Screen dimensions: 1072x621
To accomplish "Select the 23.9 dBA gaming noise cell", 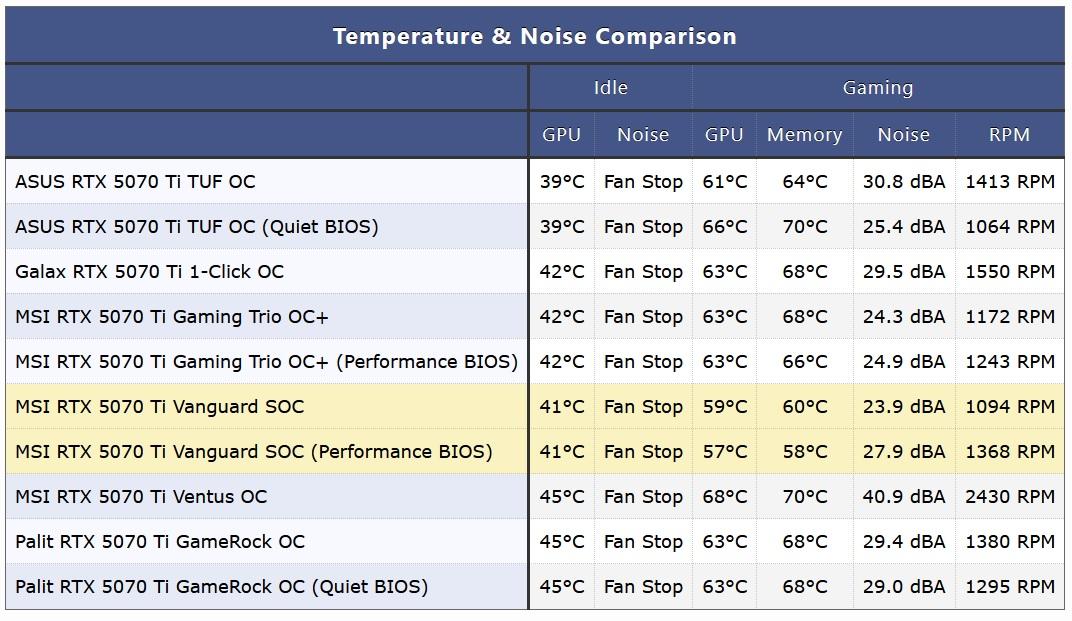I will (x=903, y=407).
